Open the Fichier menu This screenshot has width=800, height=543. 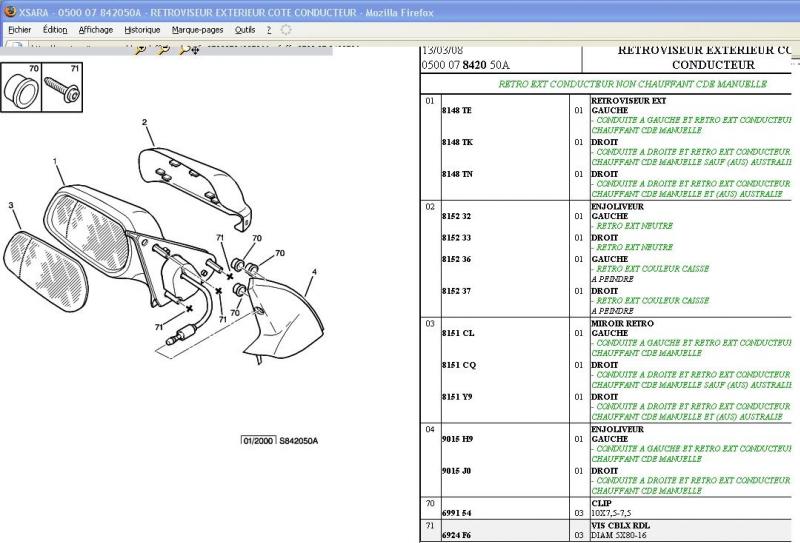(x=20, y=30)
